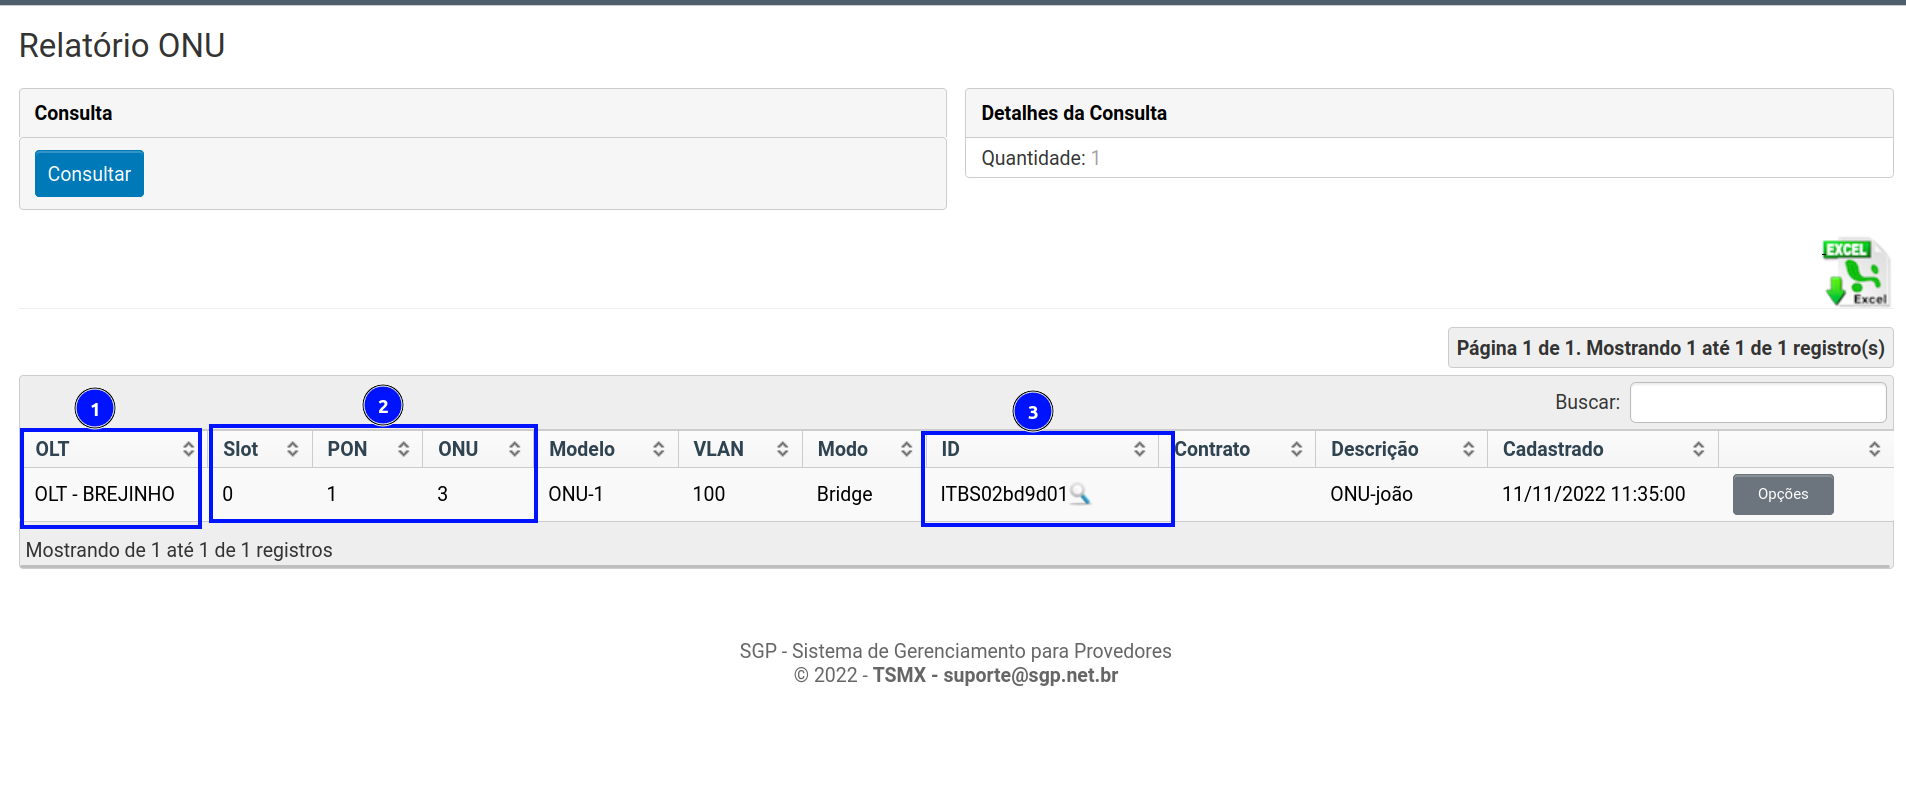Select the OLT - BREJINHO cell
1906x793 pixels.
point(105,494)
